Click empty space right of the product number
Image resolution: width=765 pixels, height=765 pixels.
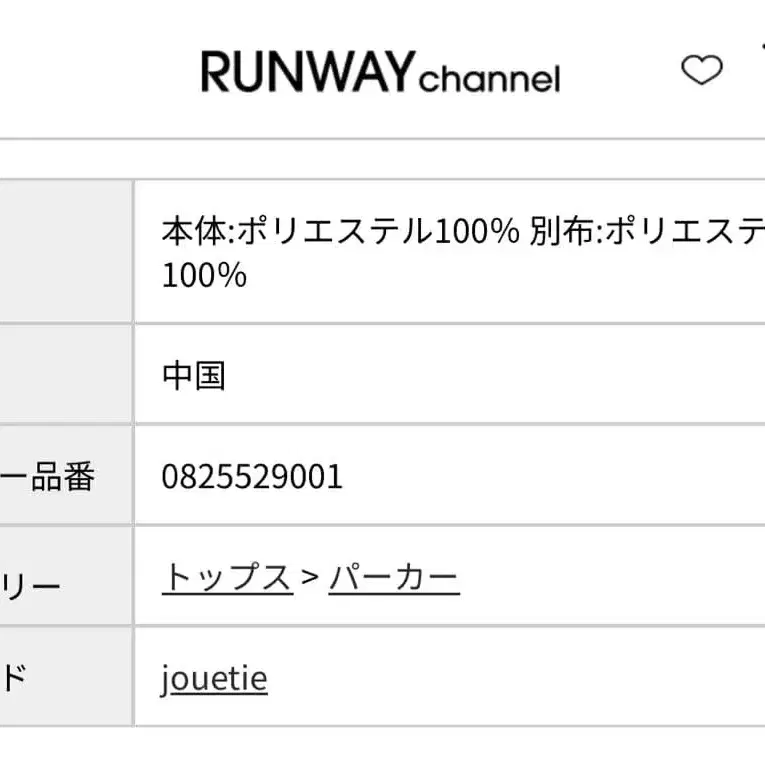550,476
